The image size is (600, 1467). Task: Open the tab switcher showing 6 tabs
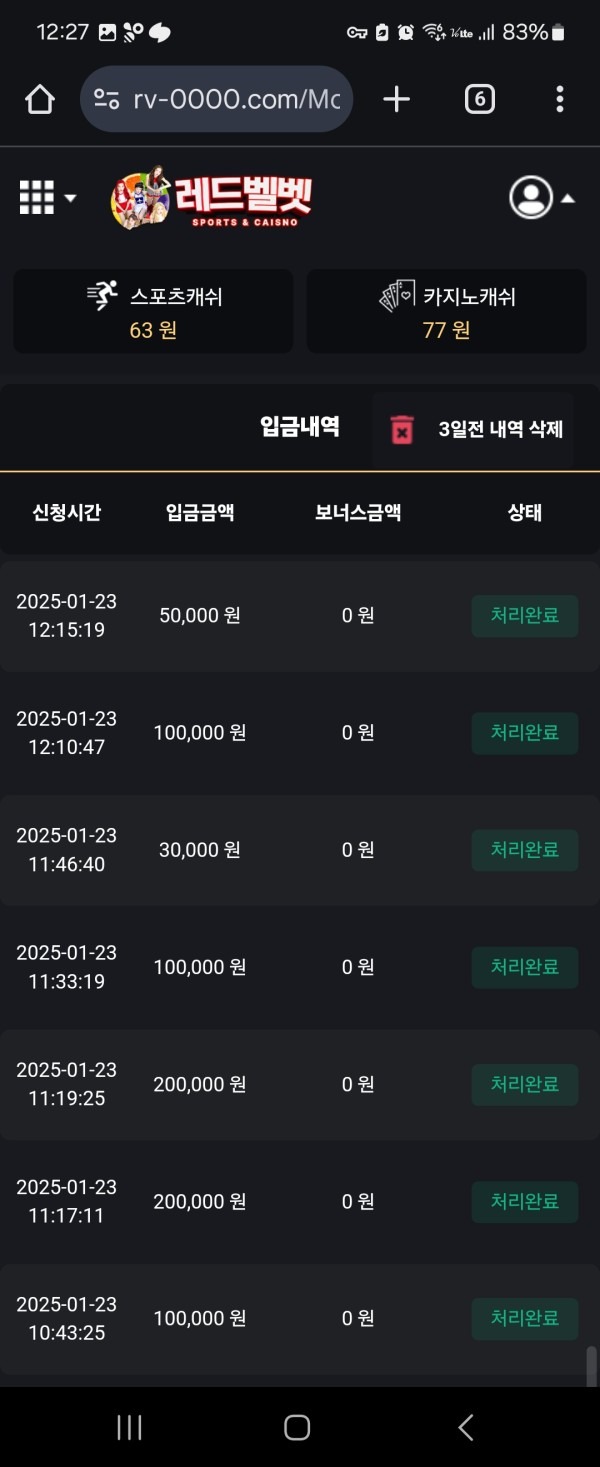tap(479, 99)
